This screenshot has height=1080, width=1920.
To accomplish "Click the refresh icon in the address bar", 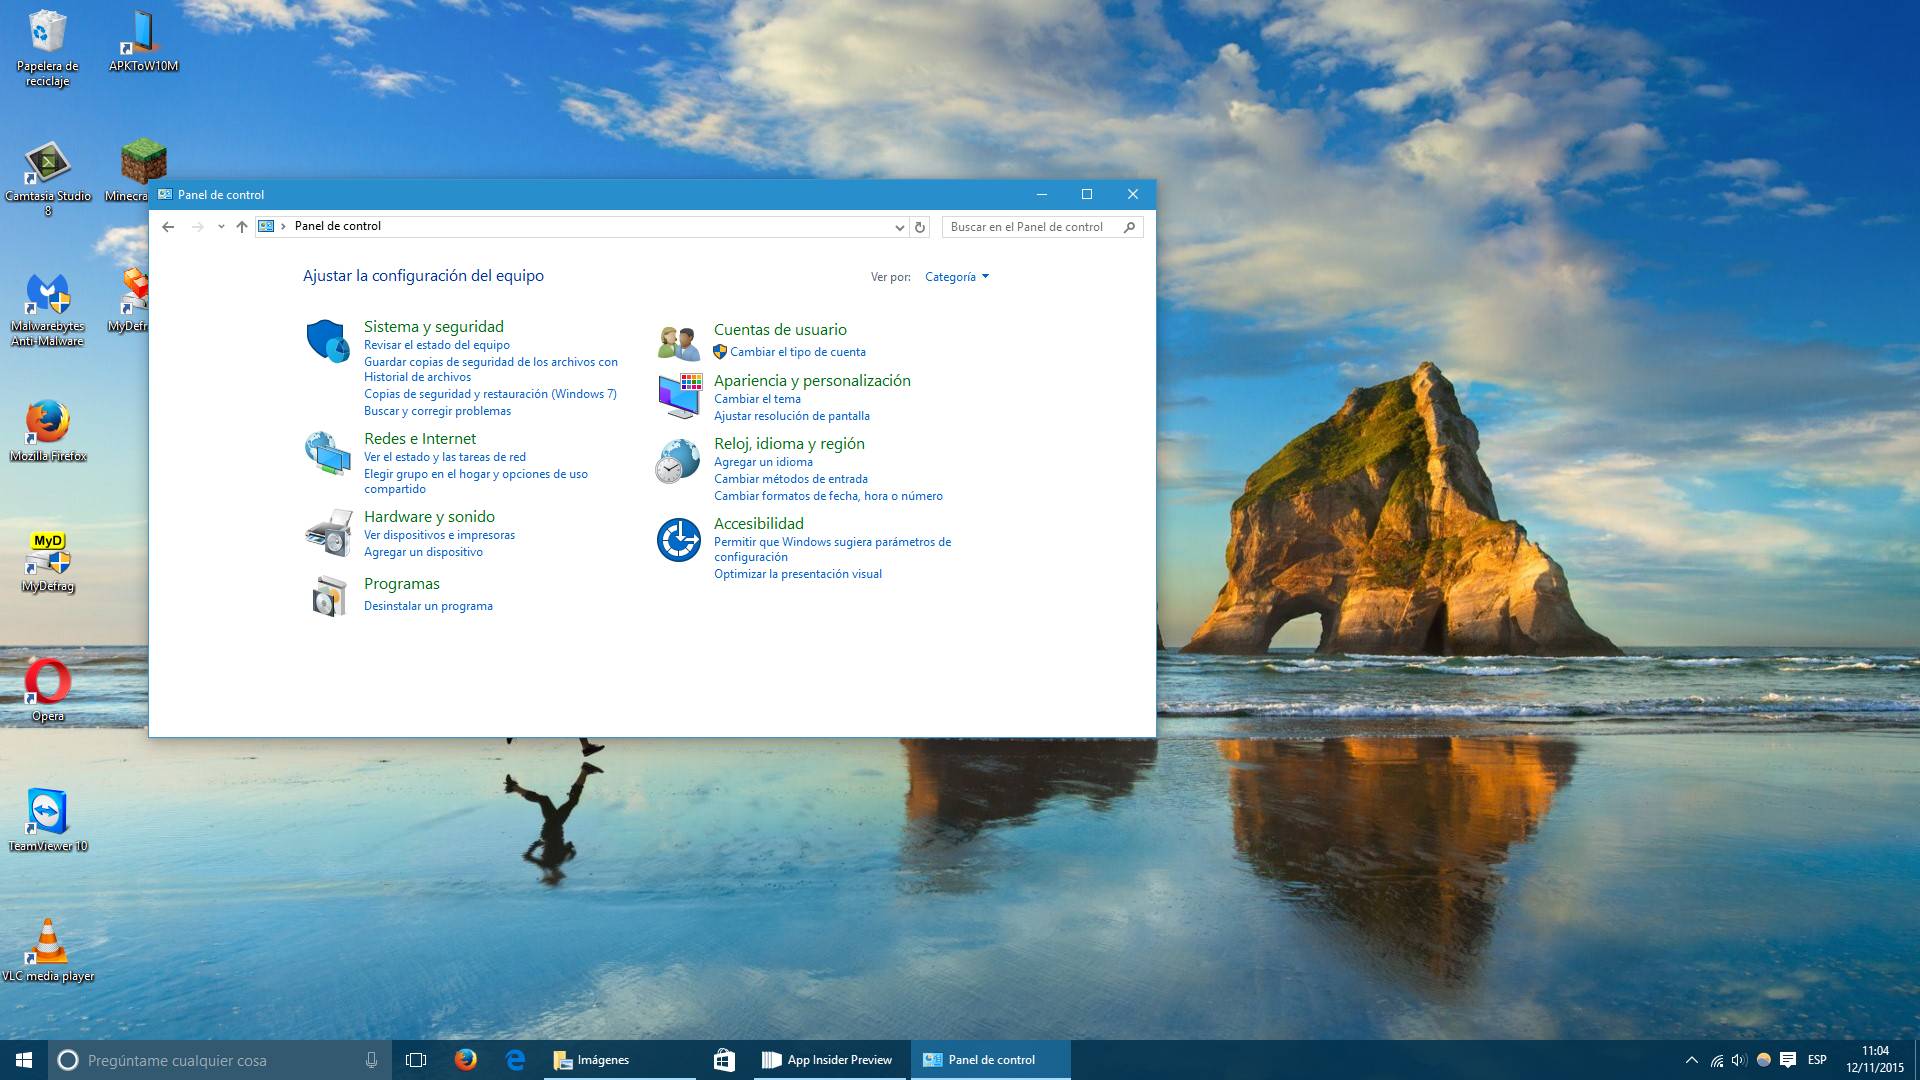I will (920, 227).
